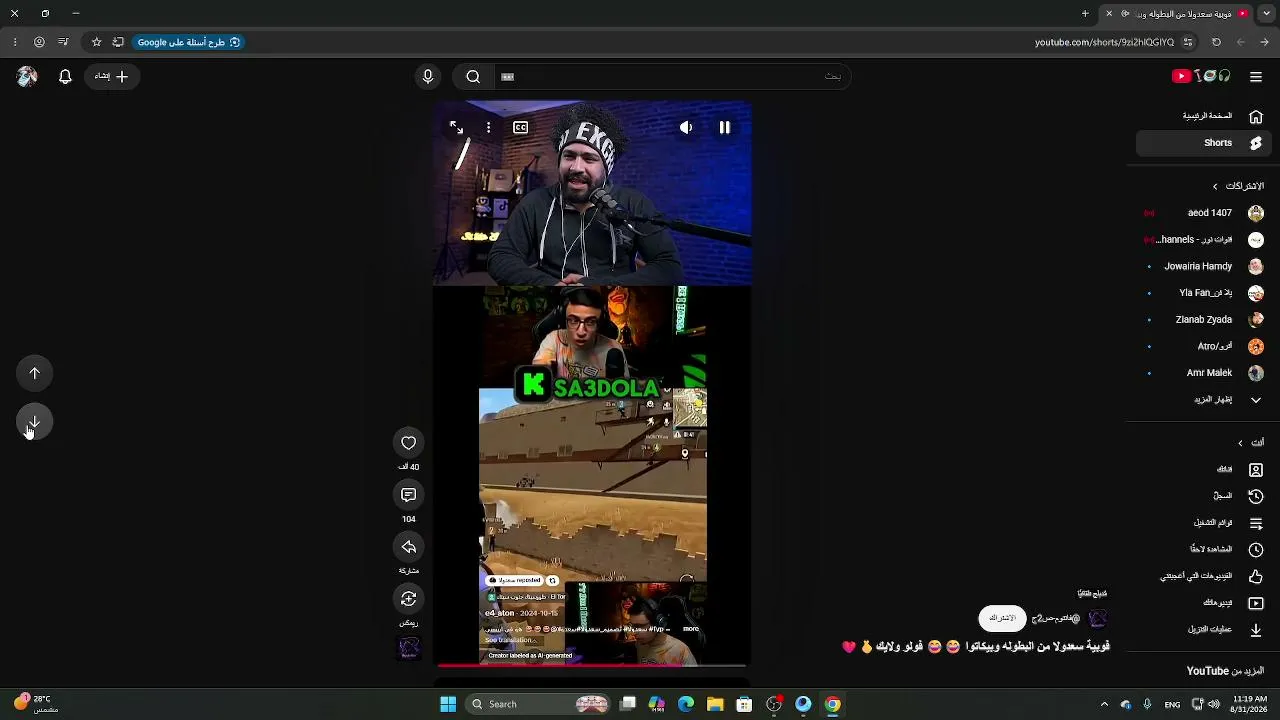This screenshot has height=720, width=1280.
Task: Reload the page in Chrome
Action: click(x=1216, y=42)
